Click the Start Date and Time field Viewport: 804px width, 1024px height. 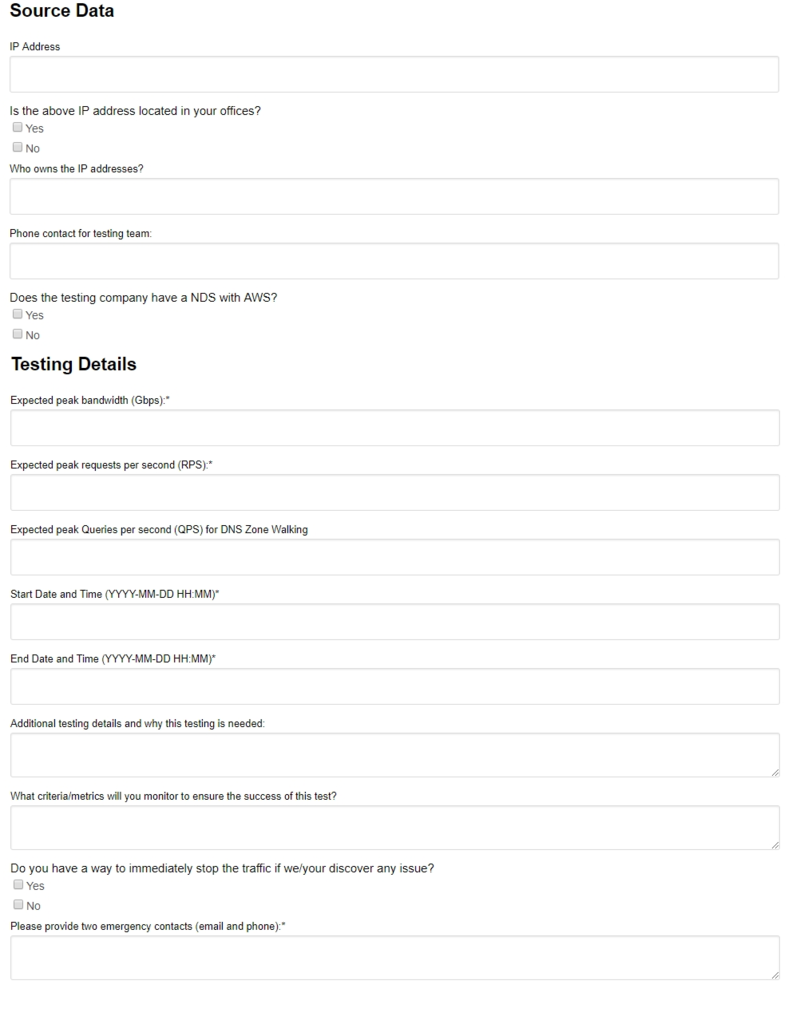[x=394, y=622]
